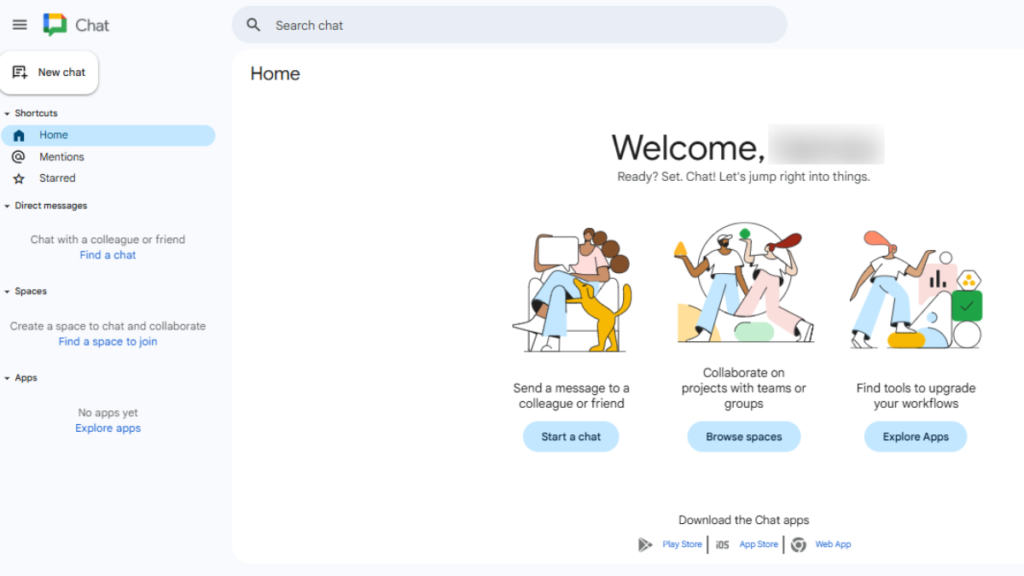
Task: Click the iOS icon near App Store
Action: point(722,544)
